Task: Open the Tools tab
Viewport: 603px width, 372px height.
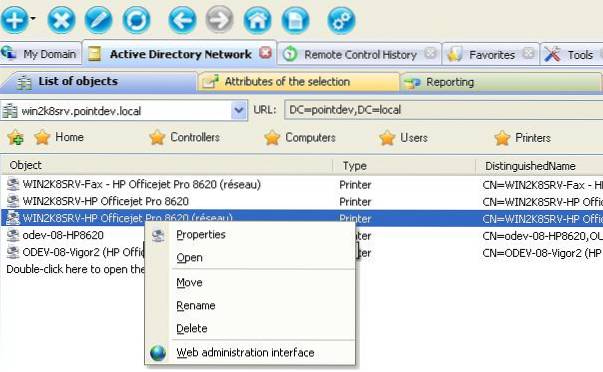Action: coord(571,55)
